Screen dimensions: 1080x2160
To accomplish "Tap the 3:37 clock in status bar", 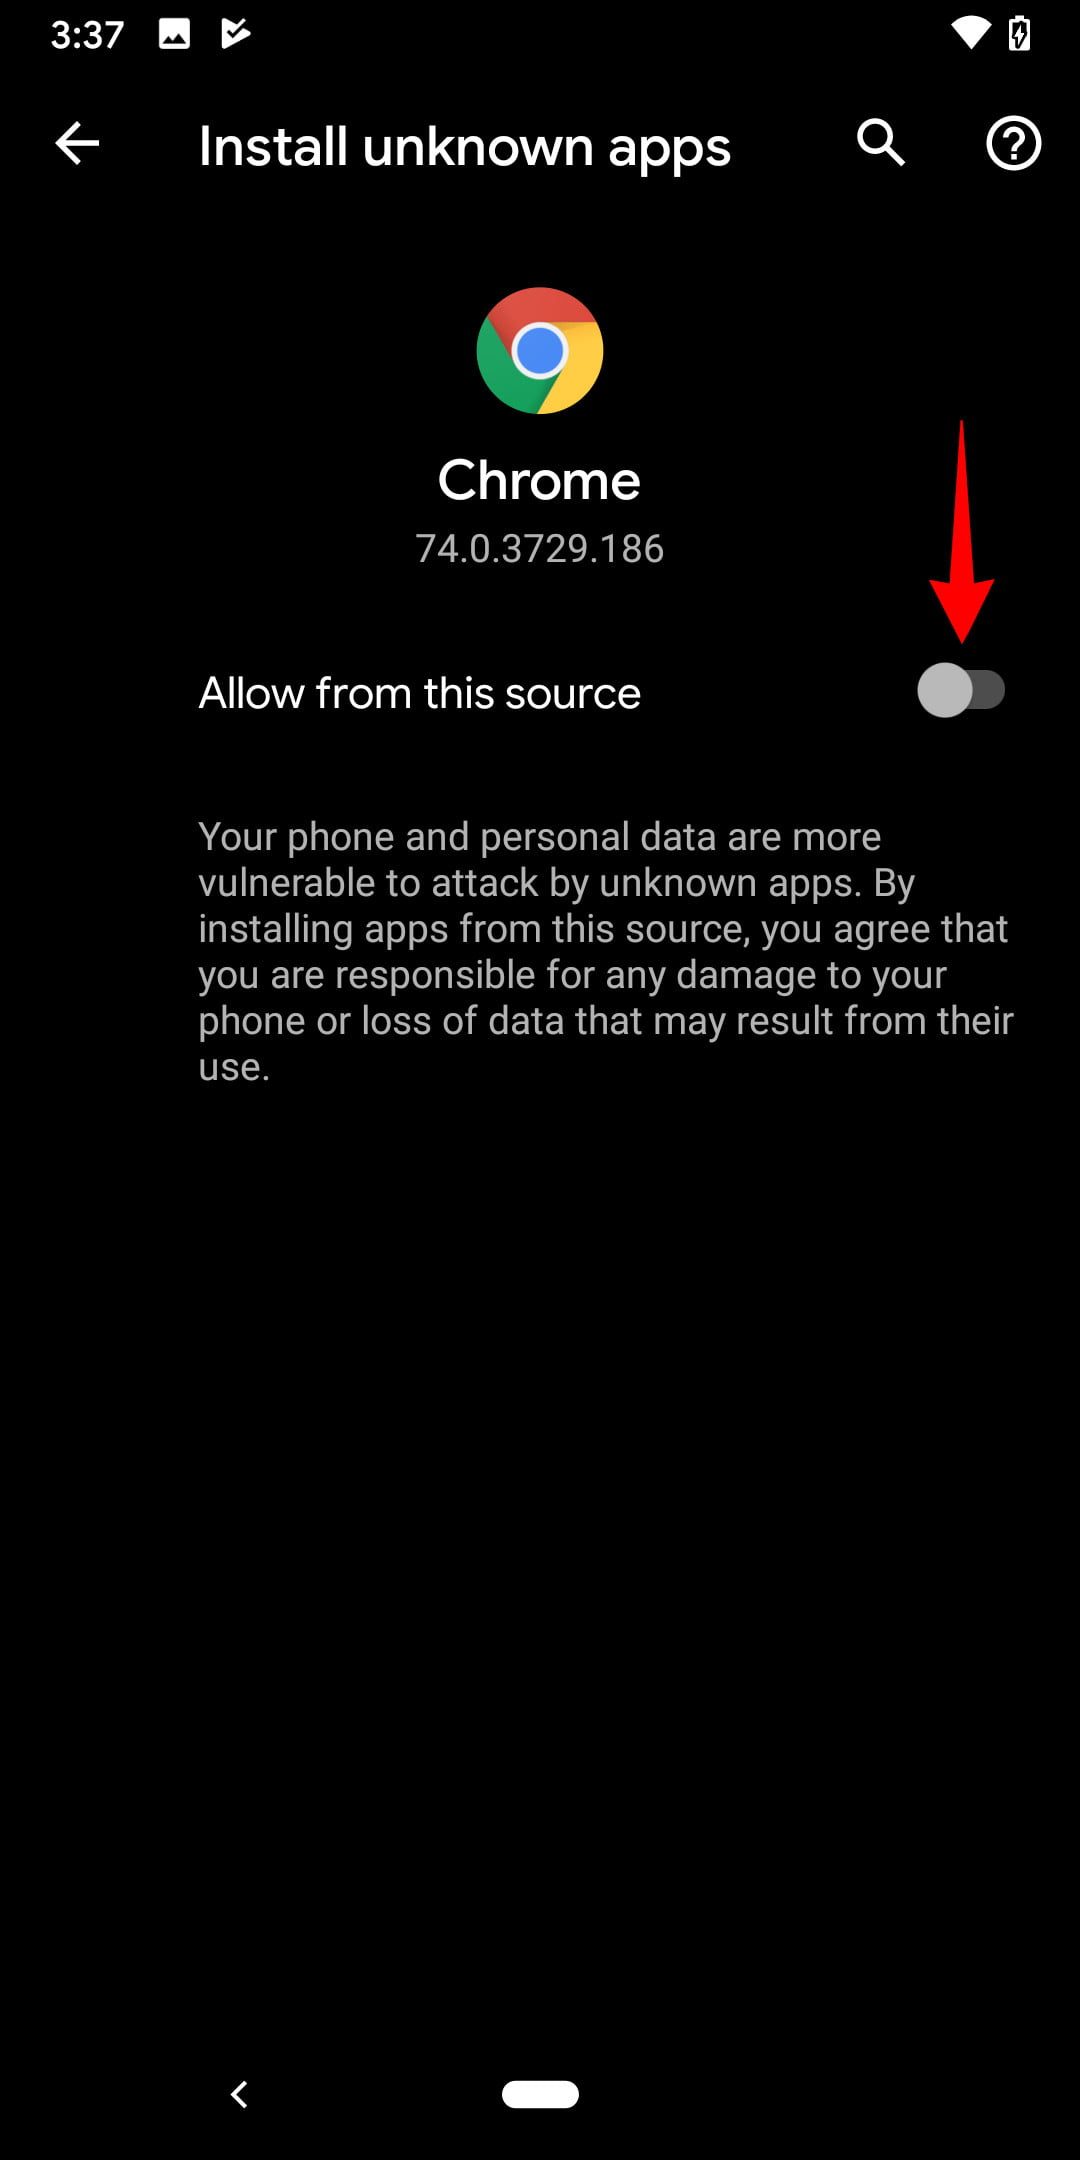I will (x=87, y=35).
